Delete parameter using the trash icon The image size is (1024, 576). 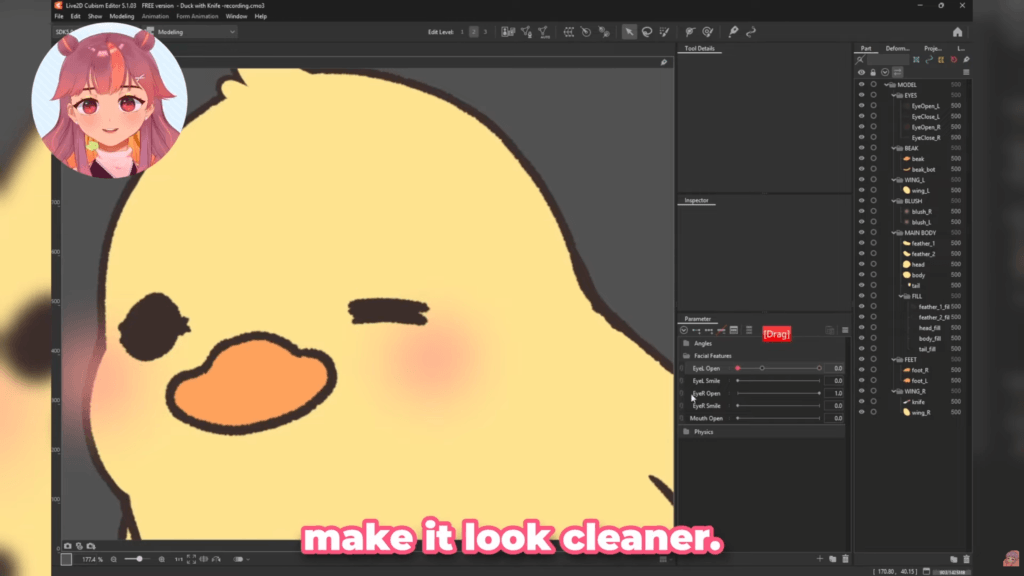click(x=845, y=559)
